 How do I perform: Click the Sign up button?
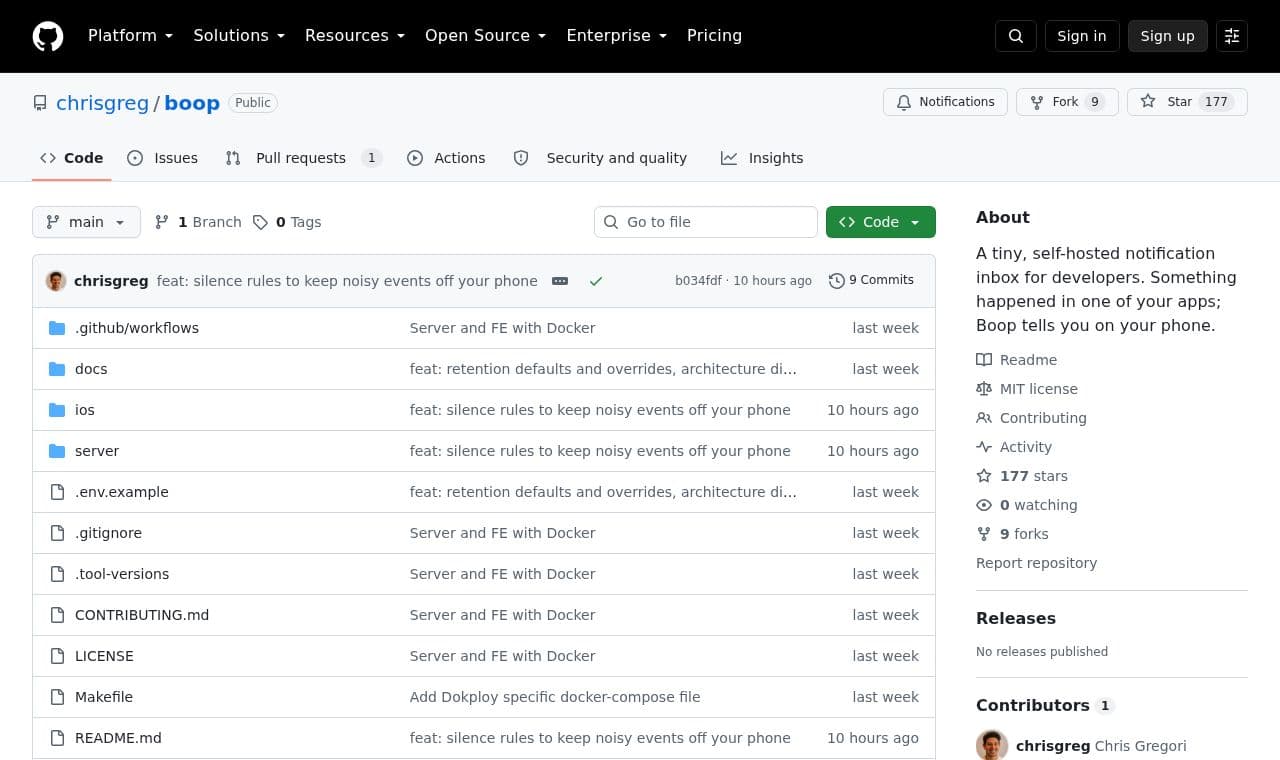click(1168, 36)
